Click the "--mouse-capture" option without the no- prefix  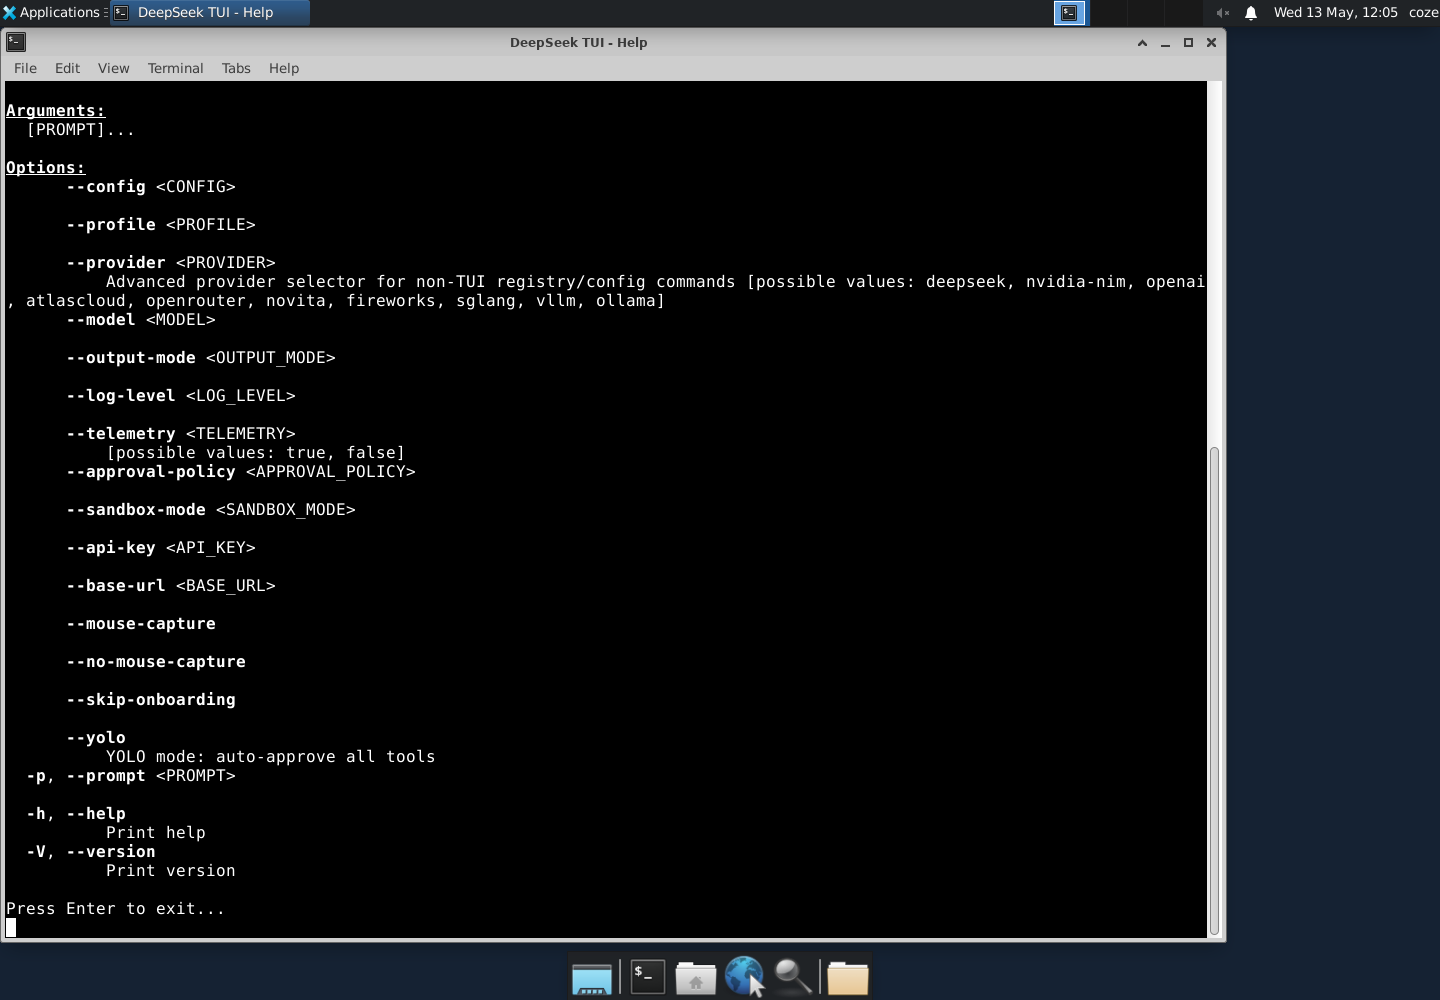coord(141,624)
